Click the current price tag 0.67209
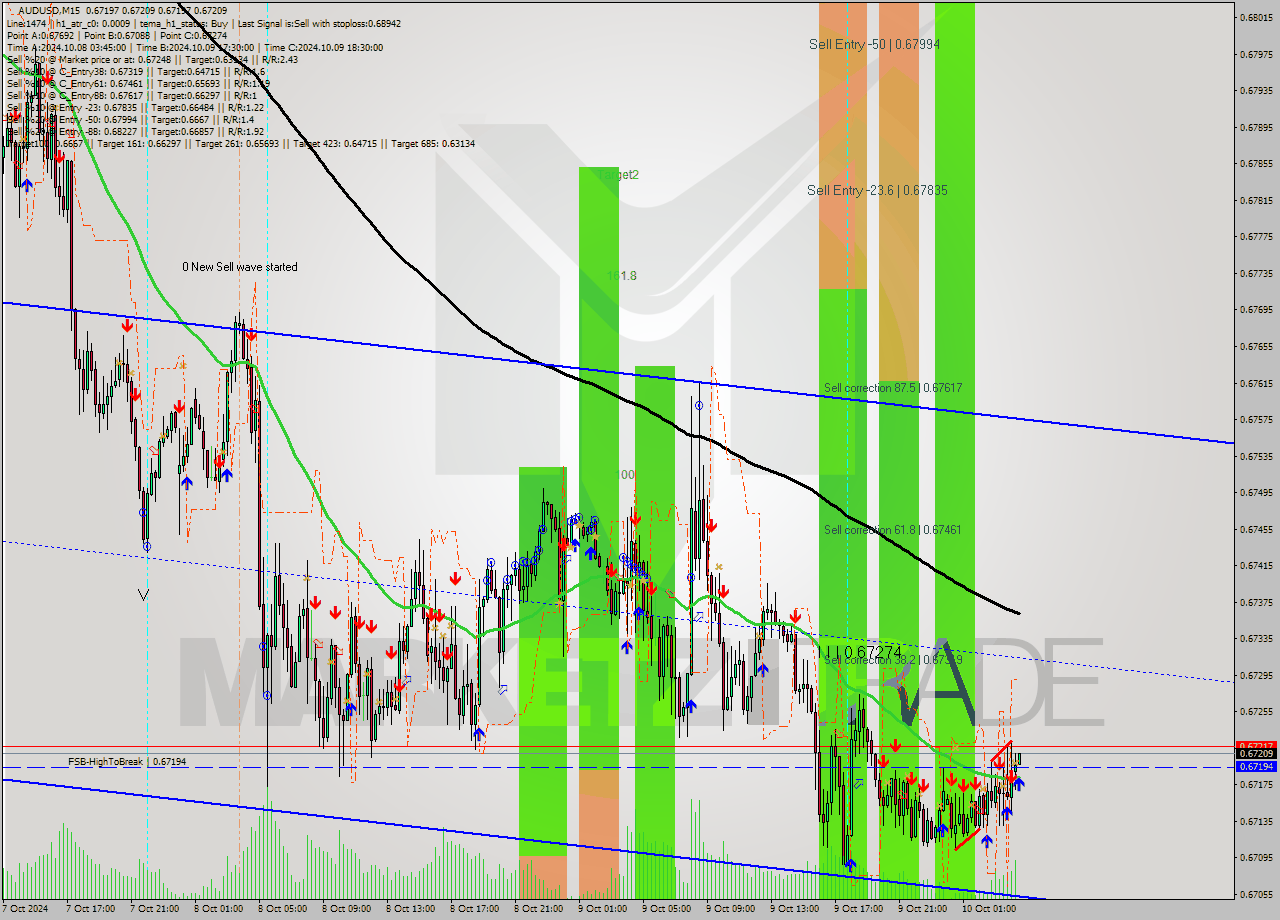Image resolution: width=1280 pixels, height=920 pixels. [1256, 754]
